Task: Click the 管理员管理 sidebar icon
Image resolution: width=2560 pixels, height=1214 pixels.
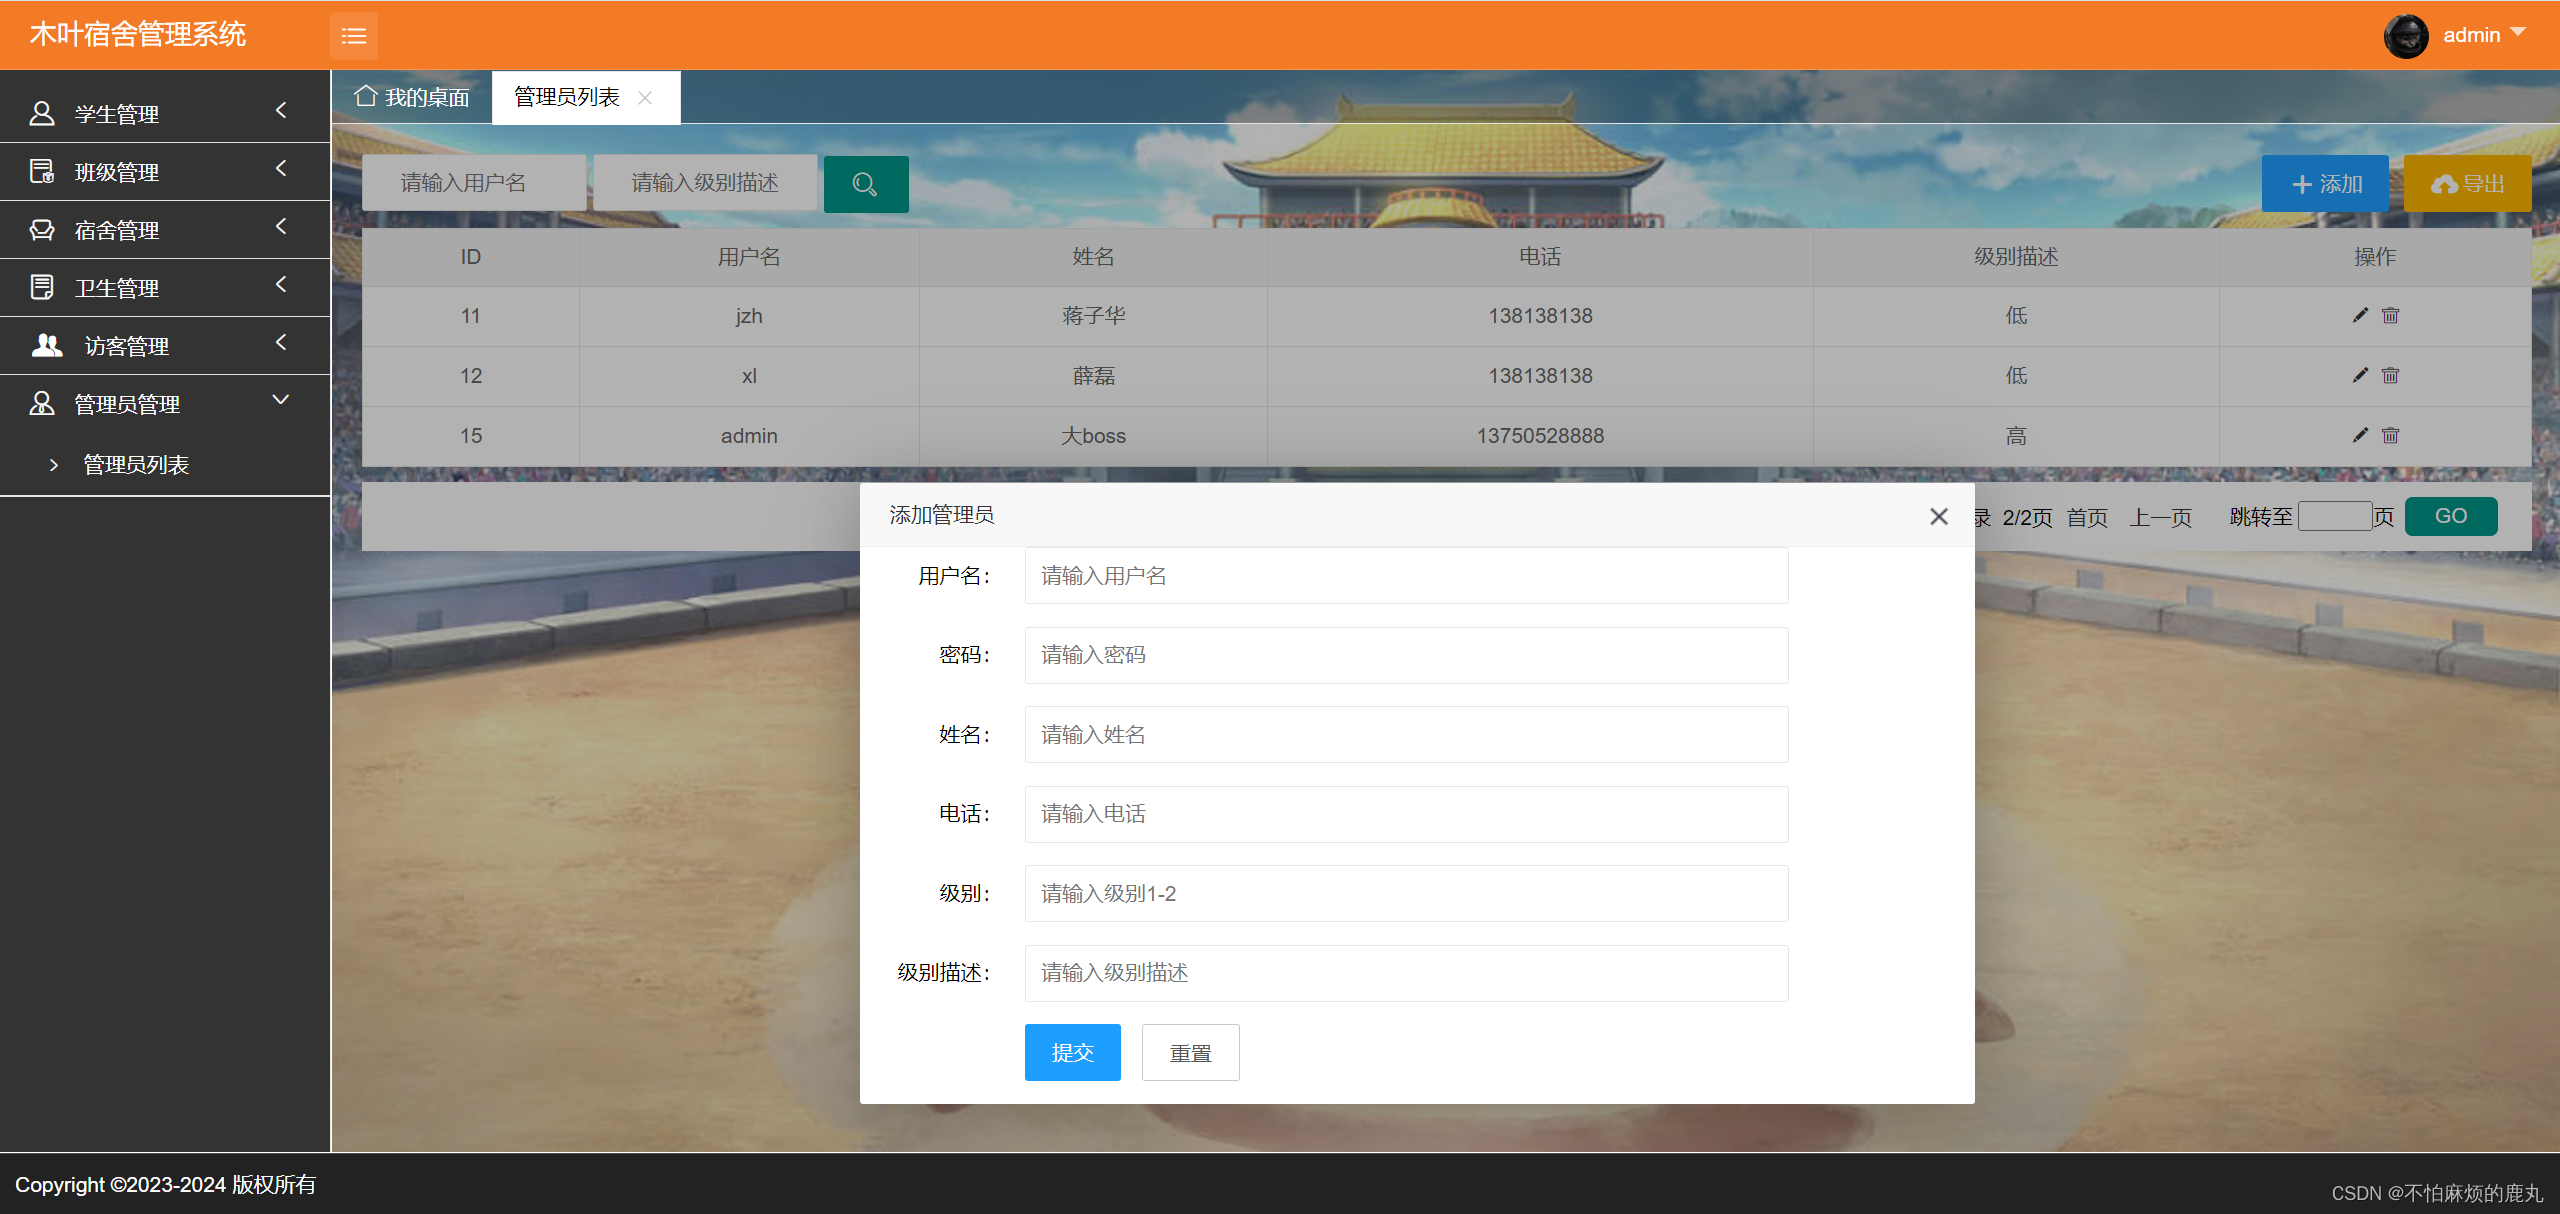Action: [x=42, y=403]
